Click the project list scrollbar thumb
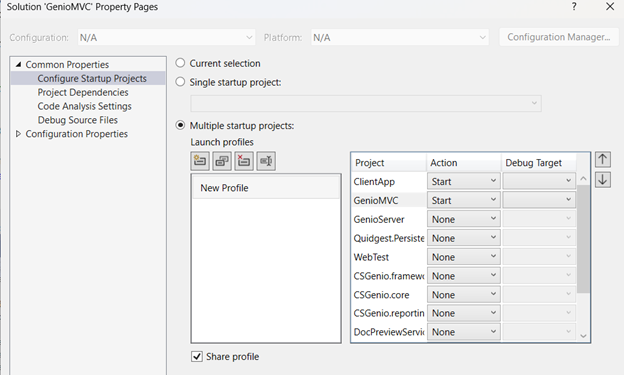This screenshot has height=375, width=624. 583,239
